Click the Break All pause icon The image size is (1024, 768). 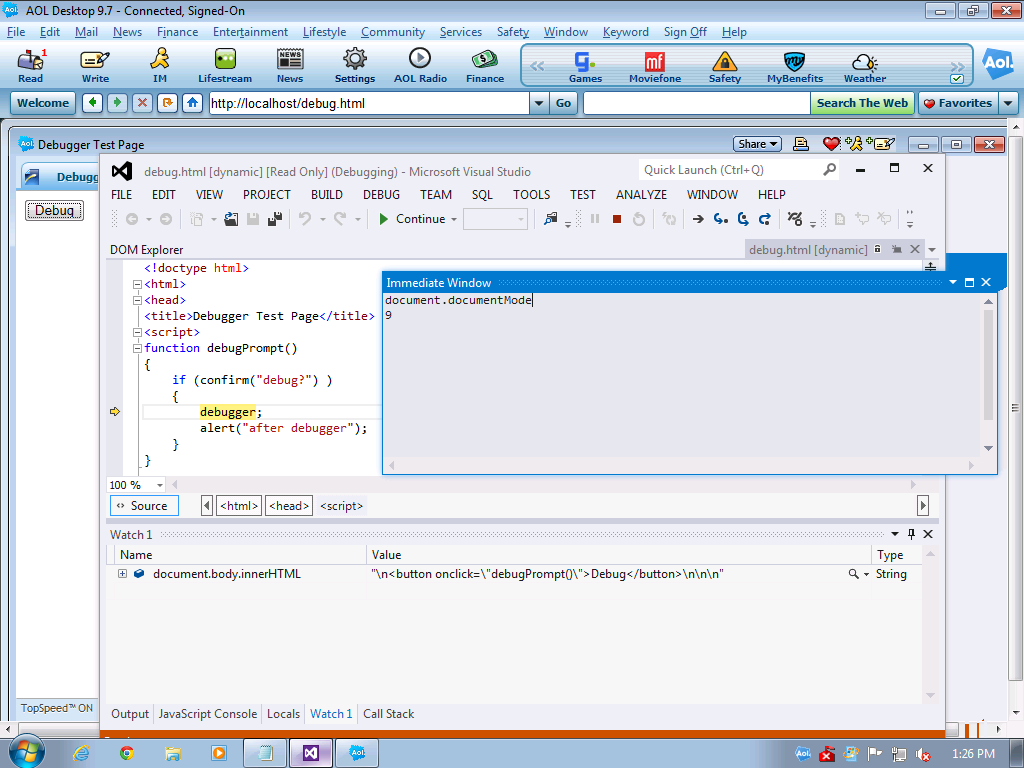(594, 219)
